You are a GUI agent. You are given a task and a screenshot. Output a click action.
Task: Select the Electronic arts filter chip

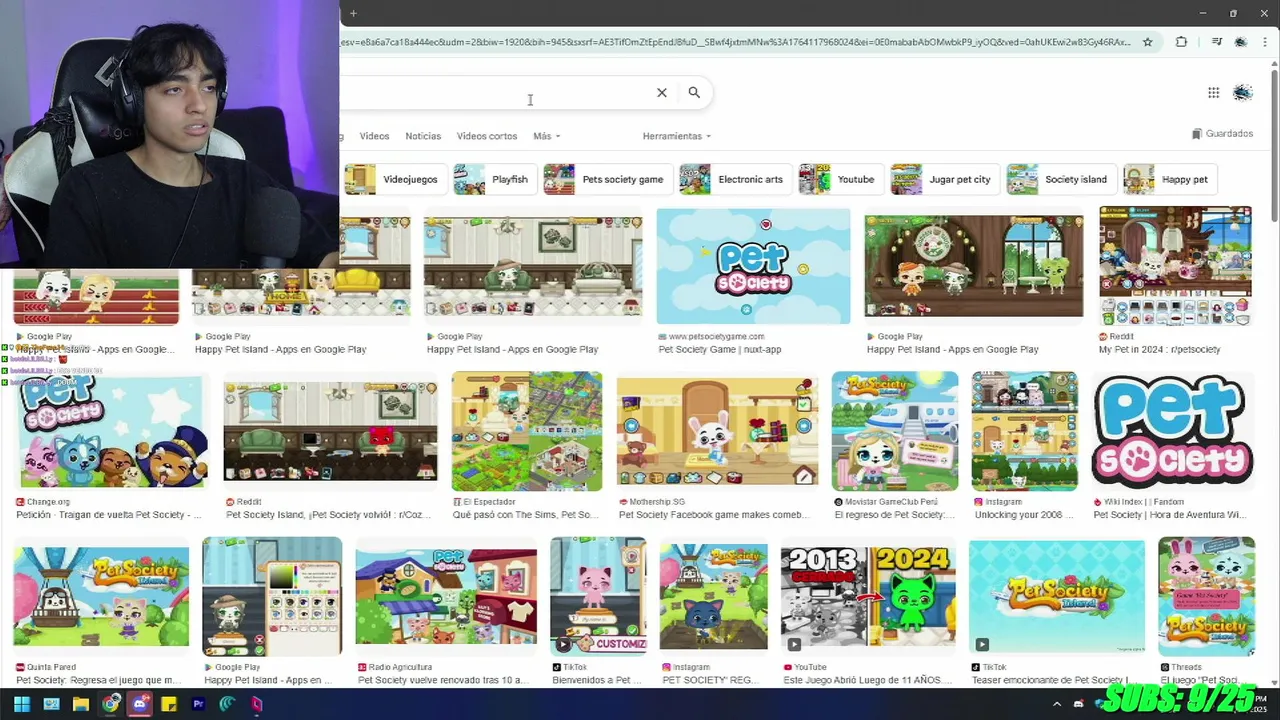tap(736, 179)
